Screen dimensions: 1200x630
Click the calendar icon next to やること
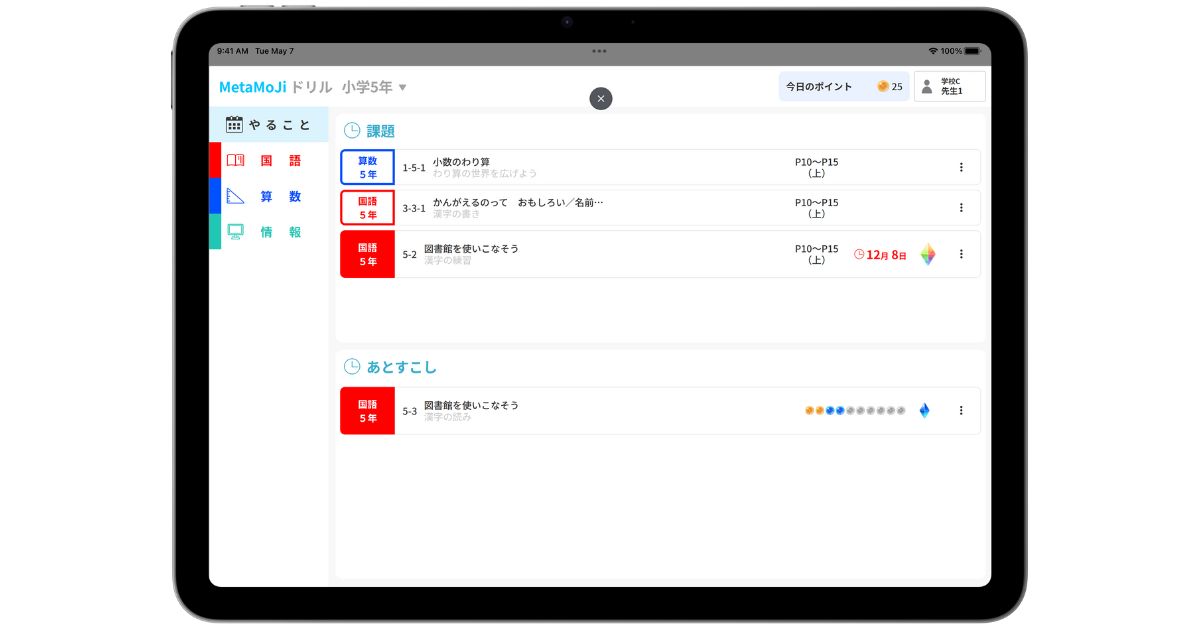click(233, 124)
